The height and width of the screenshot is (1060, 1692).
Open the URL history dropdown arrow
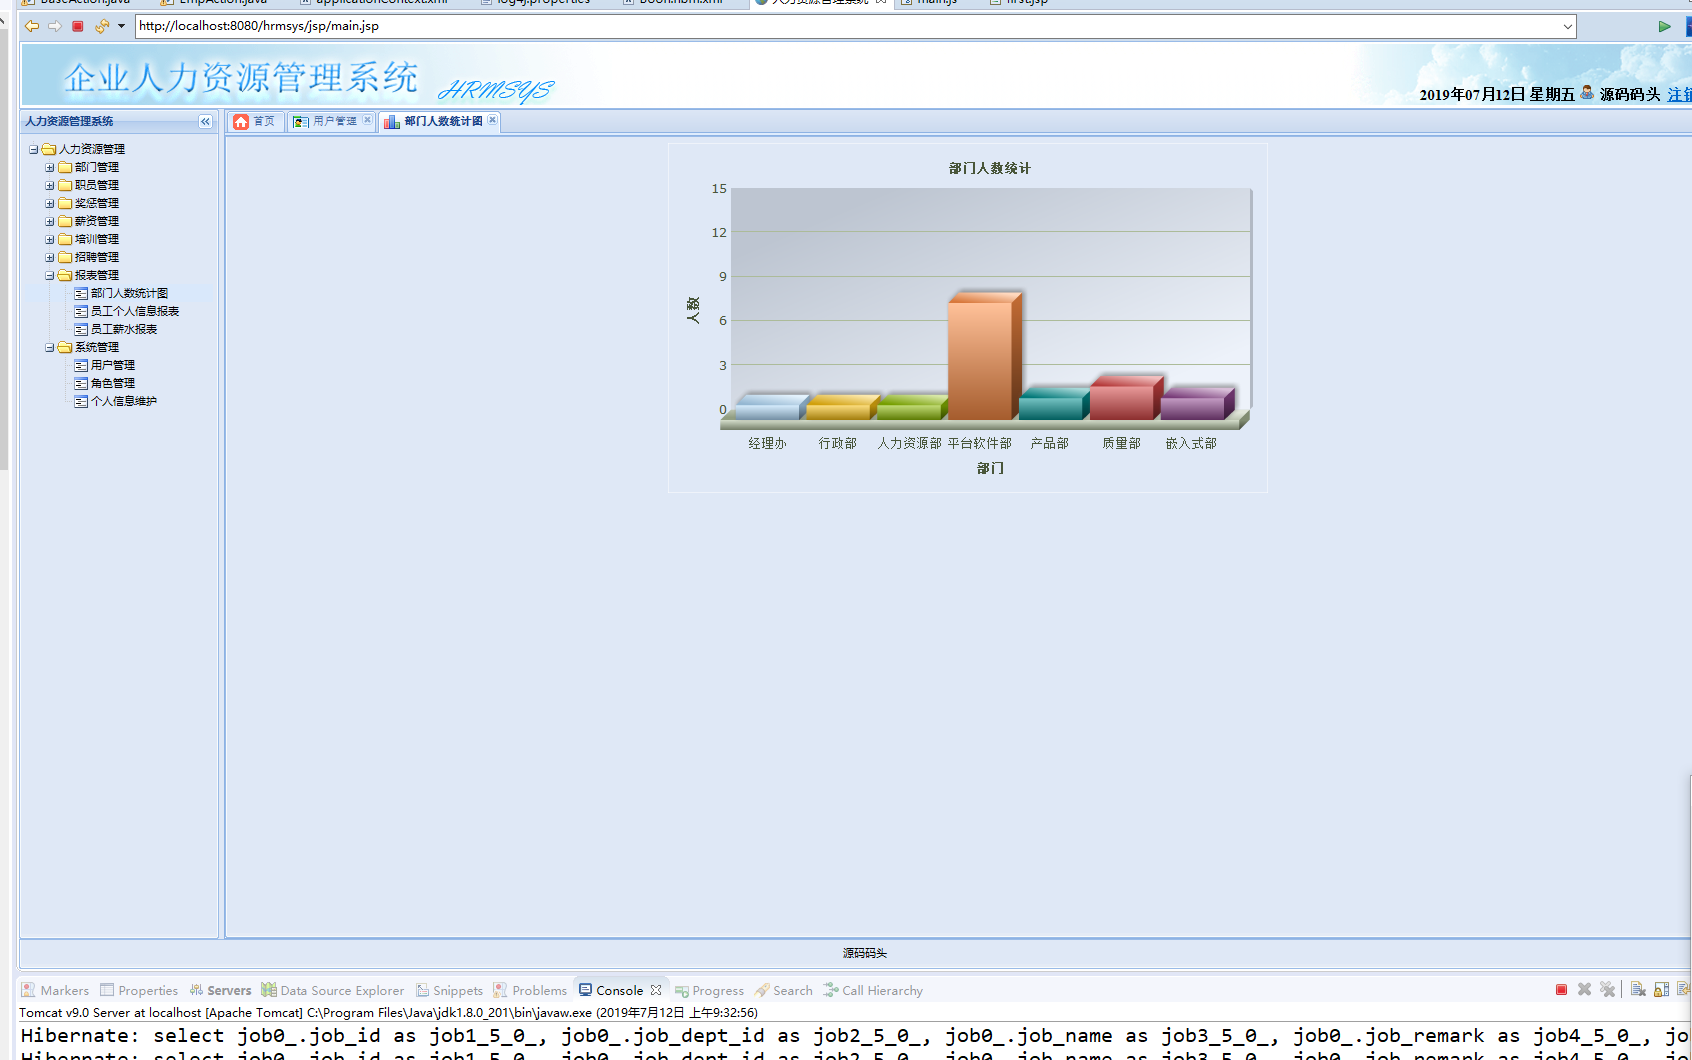click(x=1567, y=26)
